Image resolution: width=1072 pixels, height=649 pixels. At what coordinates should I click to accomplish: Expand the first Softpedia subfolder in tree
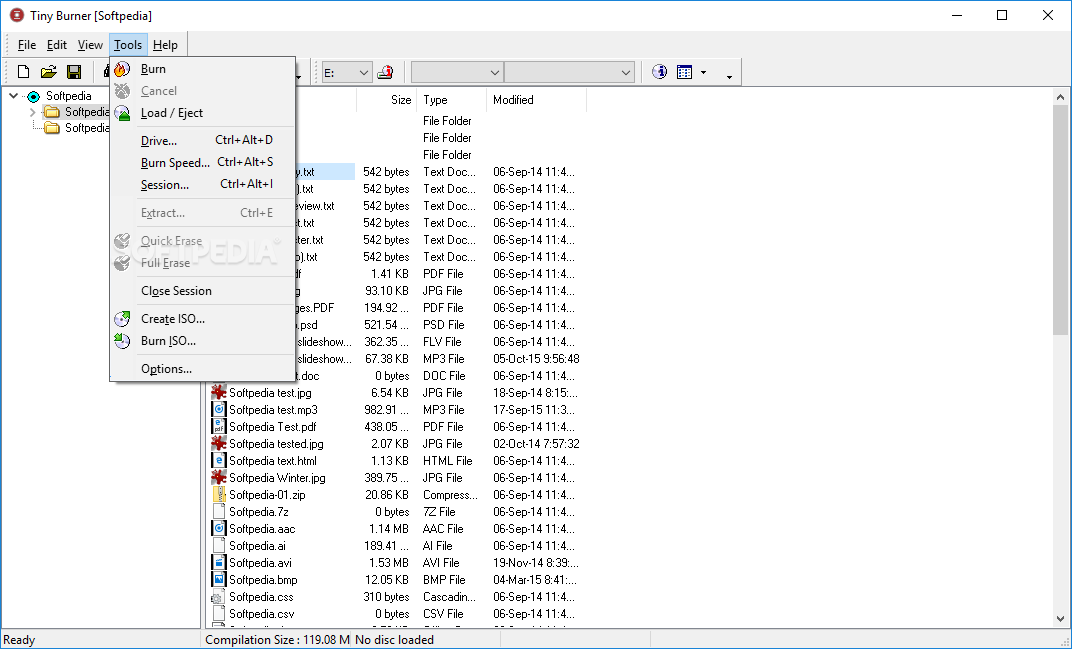click(33, 112)
